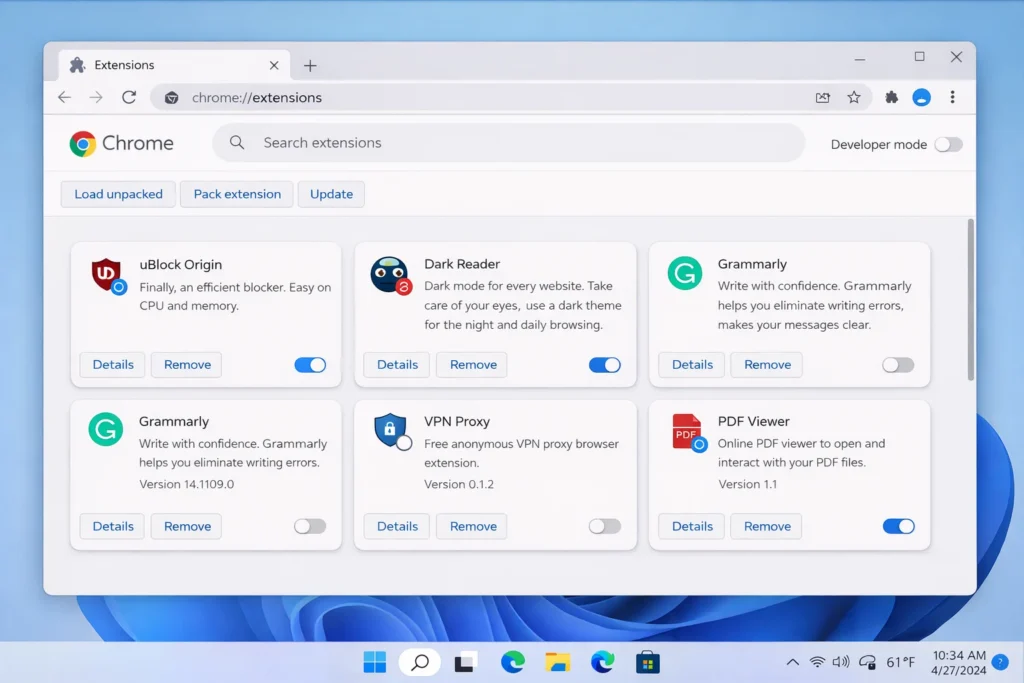Reload the page with the refresh icon

[129, 97]
